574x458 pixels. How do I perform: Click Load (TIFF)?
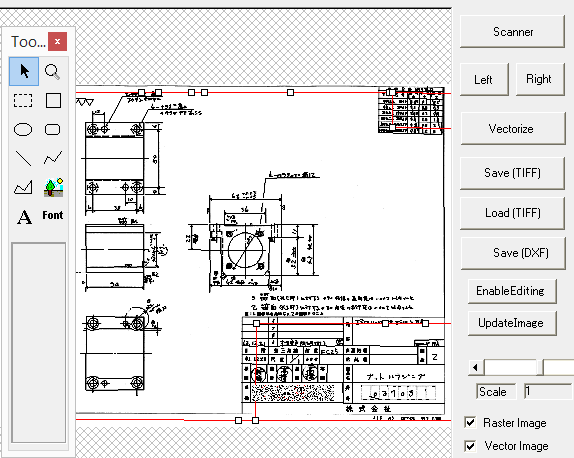pyautogui.click(x=512, y=213)
